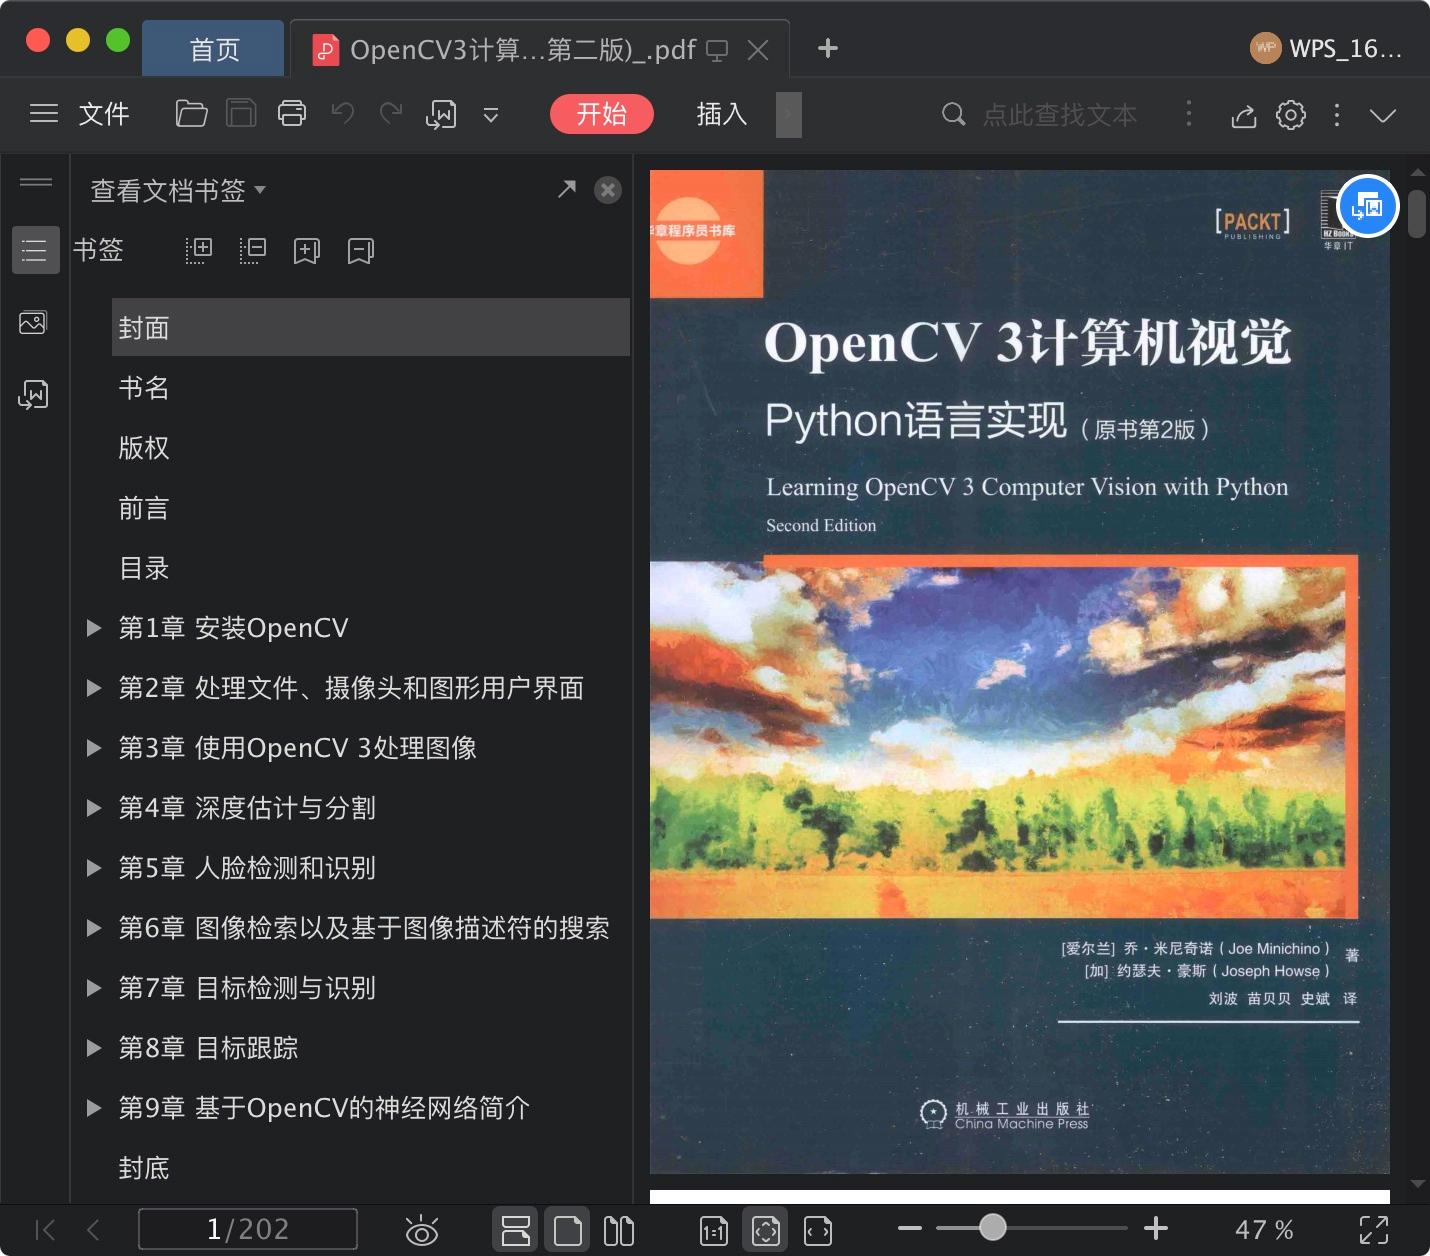Expand 第2章 处理文件 bookmark

coord(94,688)
